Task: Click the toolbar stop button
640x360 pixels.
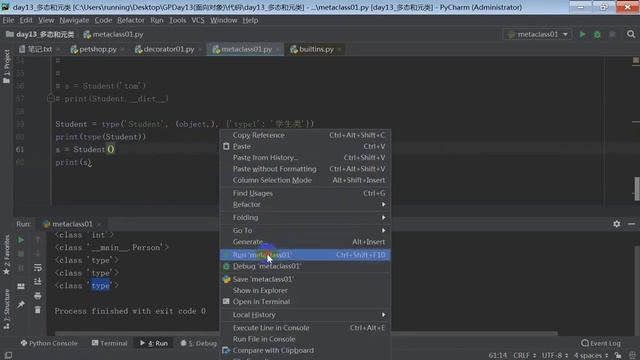Action: point(612,35)
